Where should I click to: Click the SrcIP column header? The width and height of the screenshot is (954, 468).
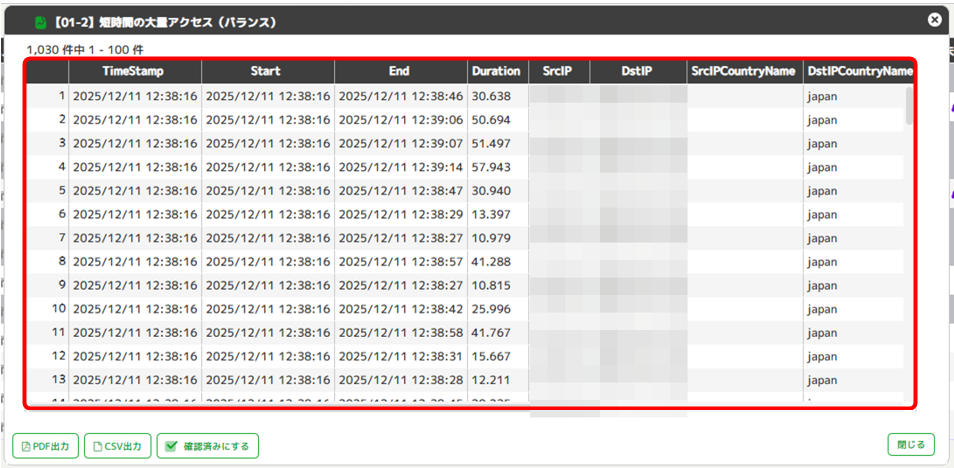[x=559, y=71]
